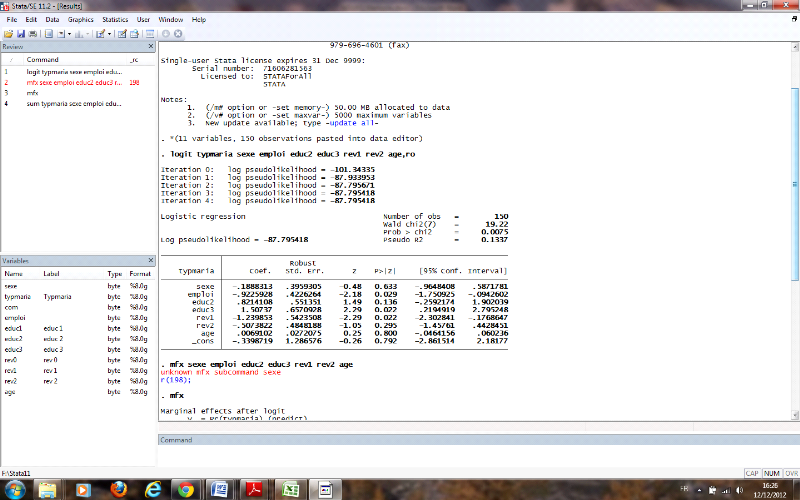Open the Statistics menu

pyautogui.click(x=115, y=19)
